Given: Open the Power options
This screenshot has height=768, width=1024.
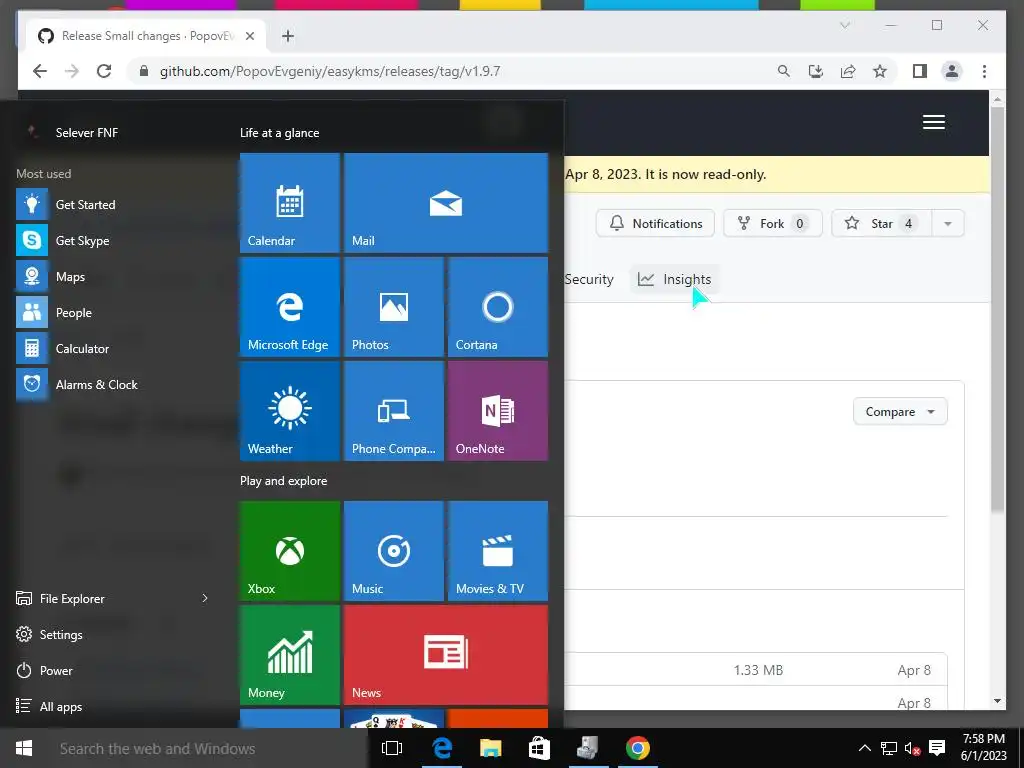Looking at the screenshot, I should 44,670.
